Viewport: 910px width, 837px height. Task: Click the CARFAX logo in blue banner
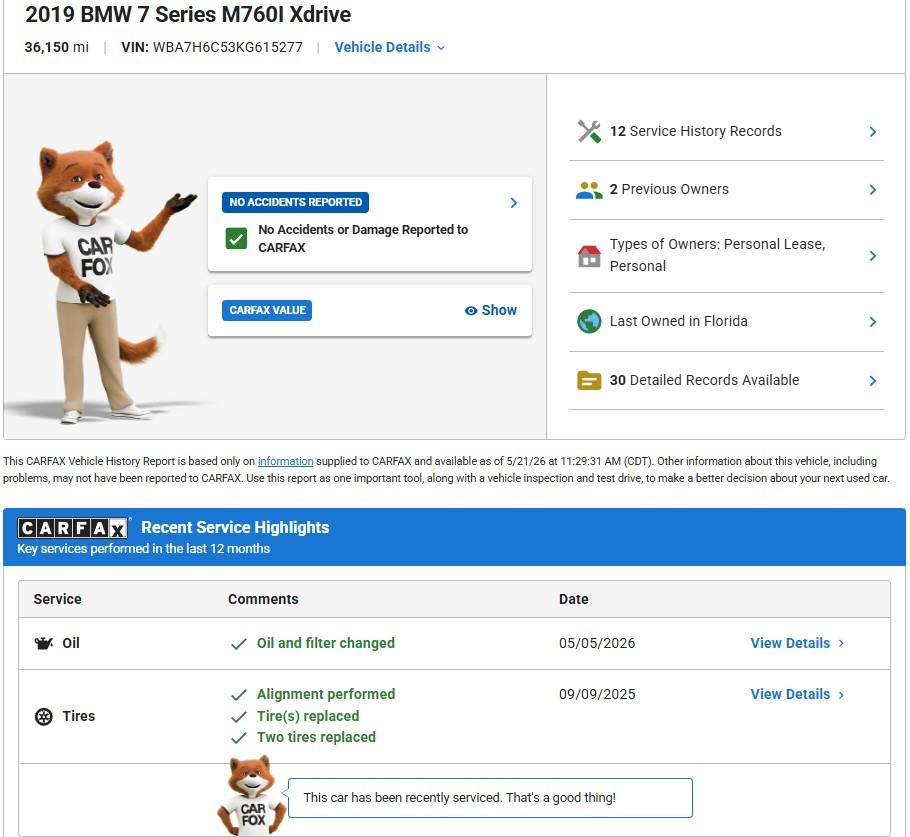click(x=73, y=528)
